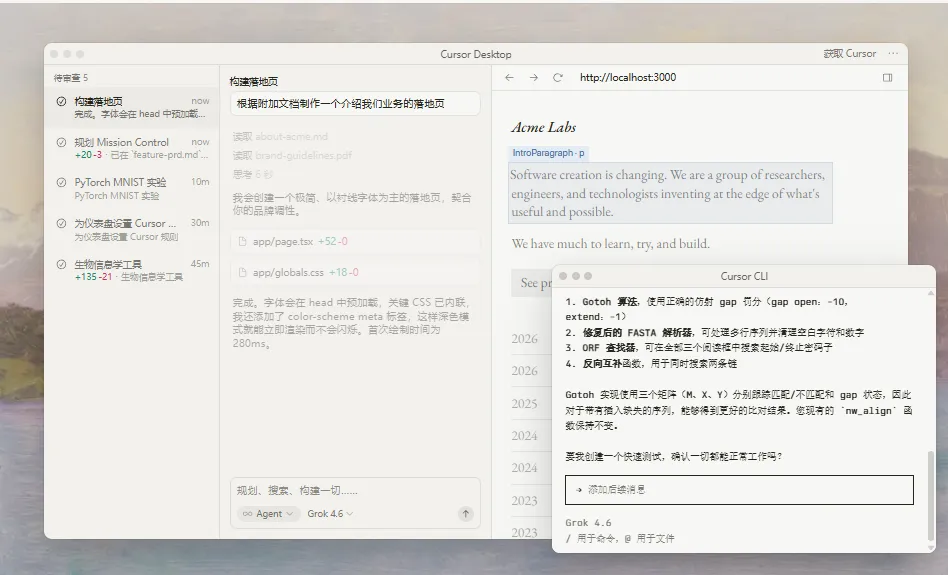This screenshot has width=948, height=575.
Task: Open app/globals.css changed file
Action: tap(356, 273)
